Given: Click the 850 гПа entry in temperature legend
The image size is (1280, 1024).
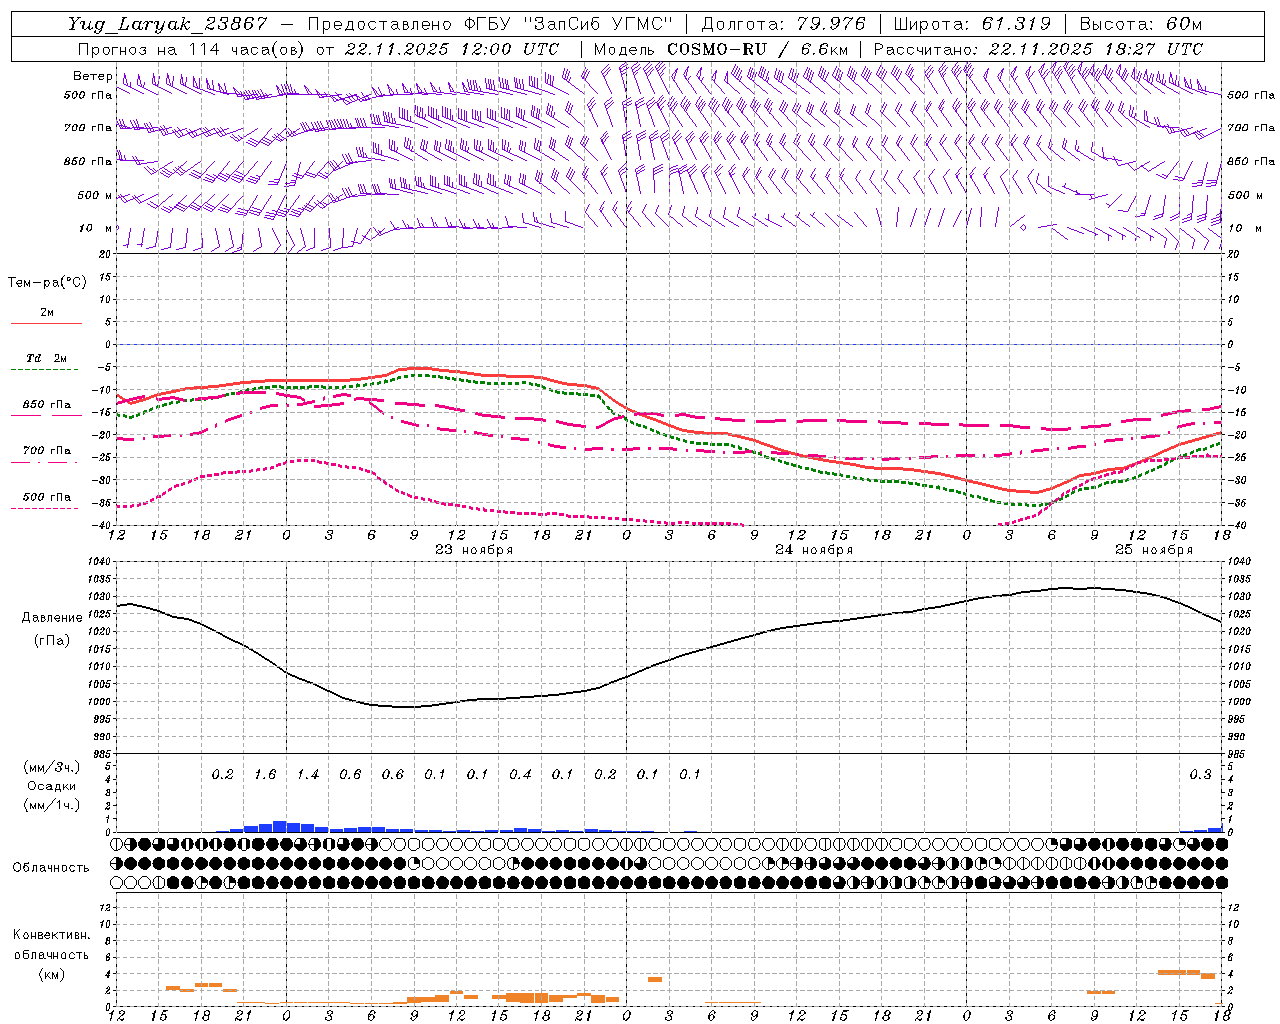Looking at the screenshot, I should 47,405.
